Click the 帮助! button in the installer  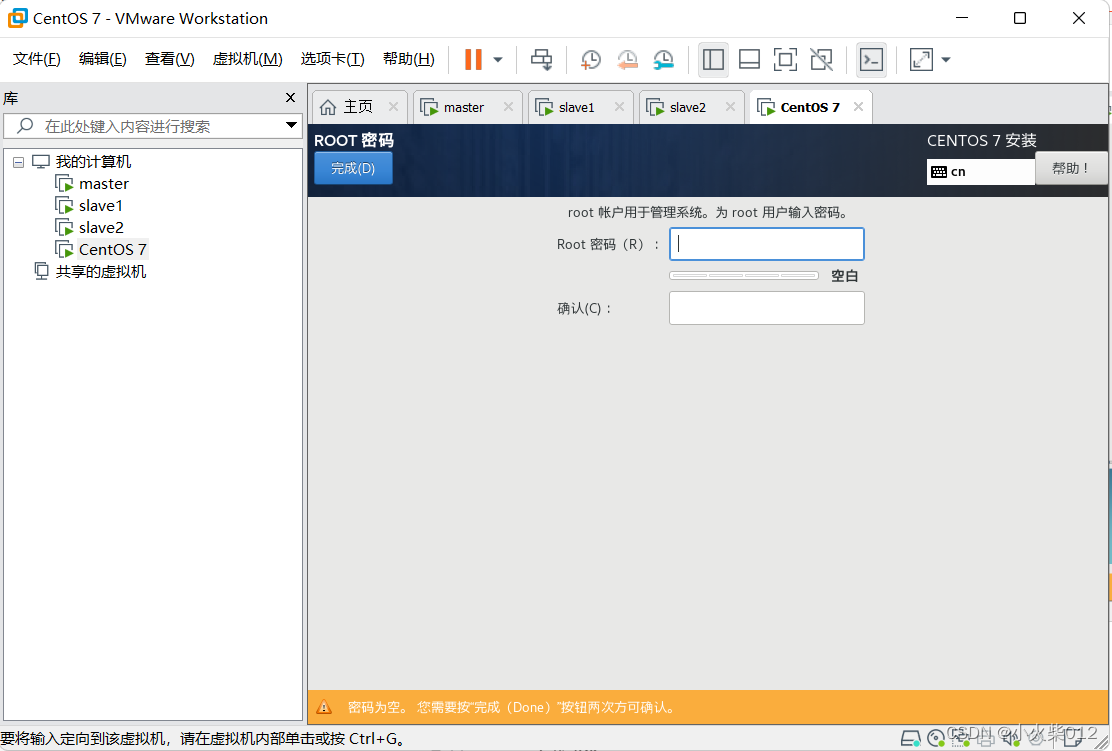[1071, 168]
